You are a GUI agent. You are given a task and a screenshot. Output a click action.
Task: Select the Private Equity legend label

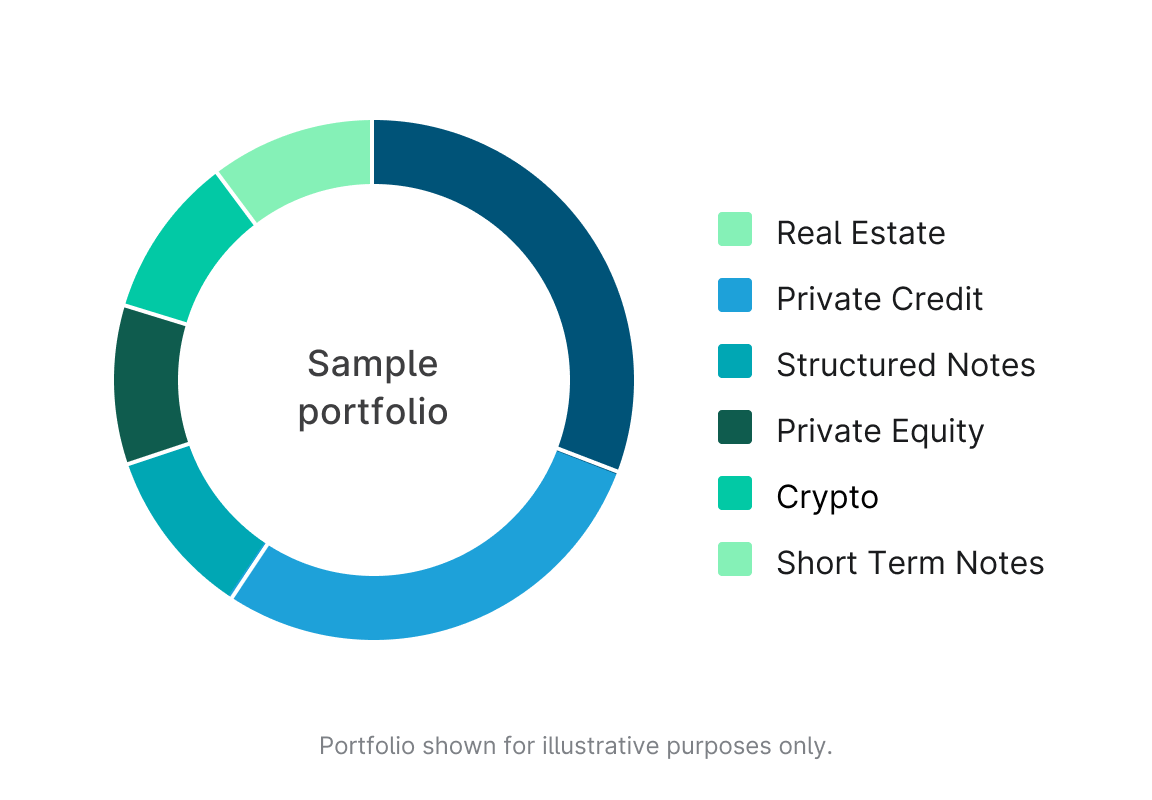click(x=880, y=431)
